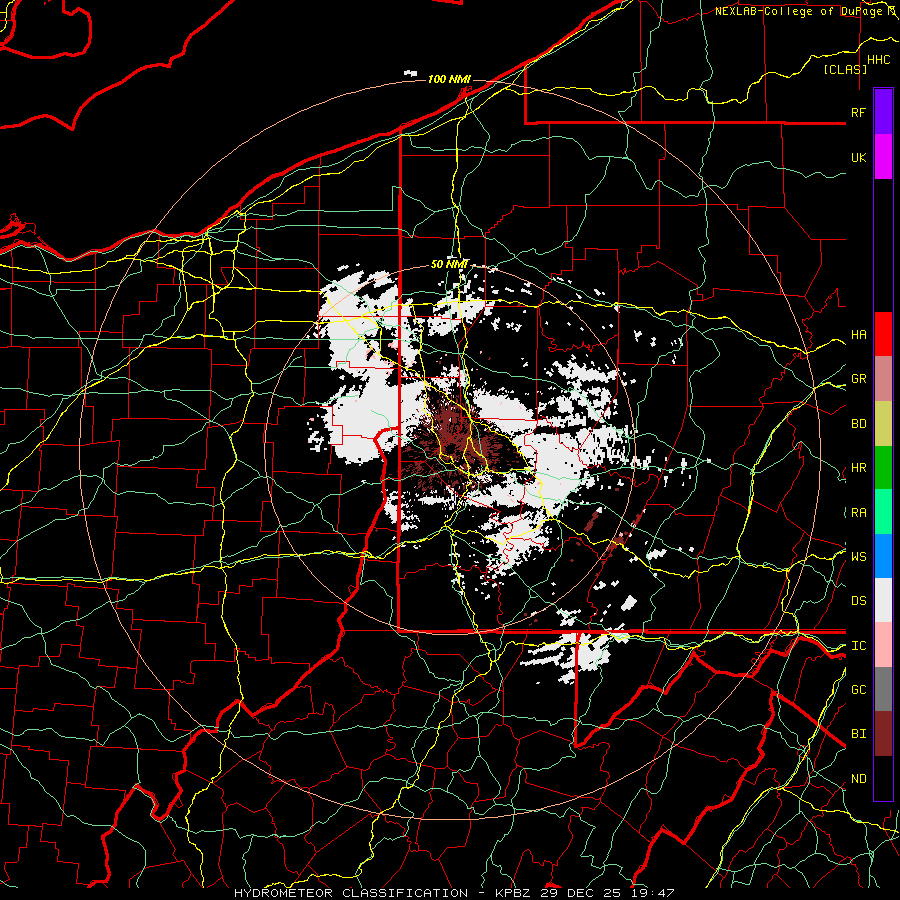Click the BD yellow legend swatch
The height and width of the screenshot is (900, 900).
(x=883, y=423)
